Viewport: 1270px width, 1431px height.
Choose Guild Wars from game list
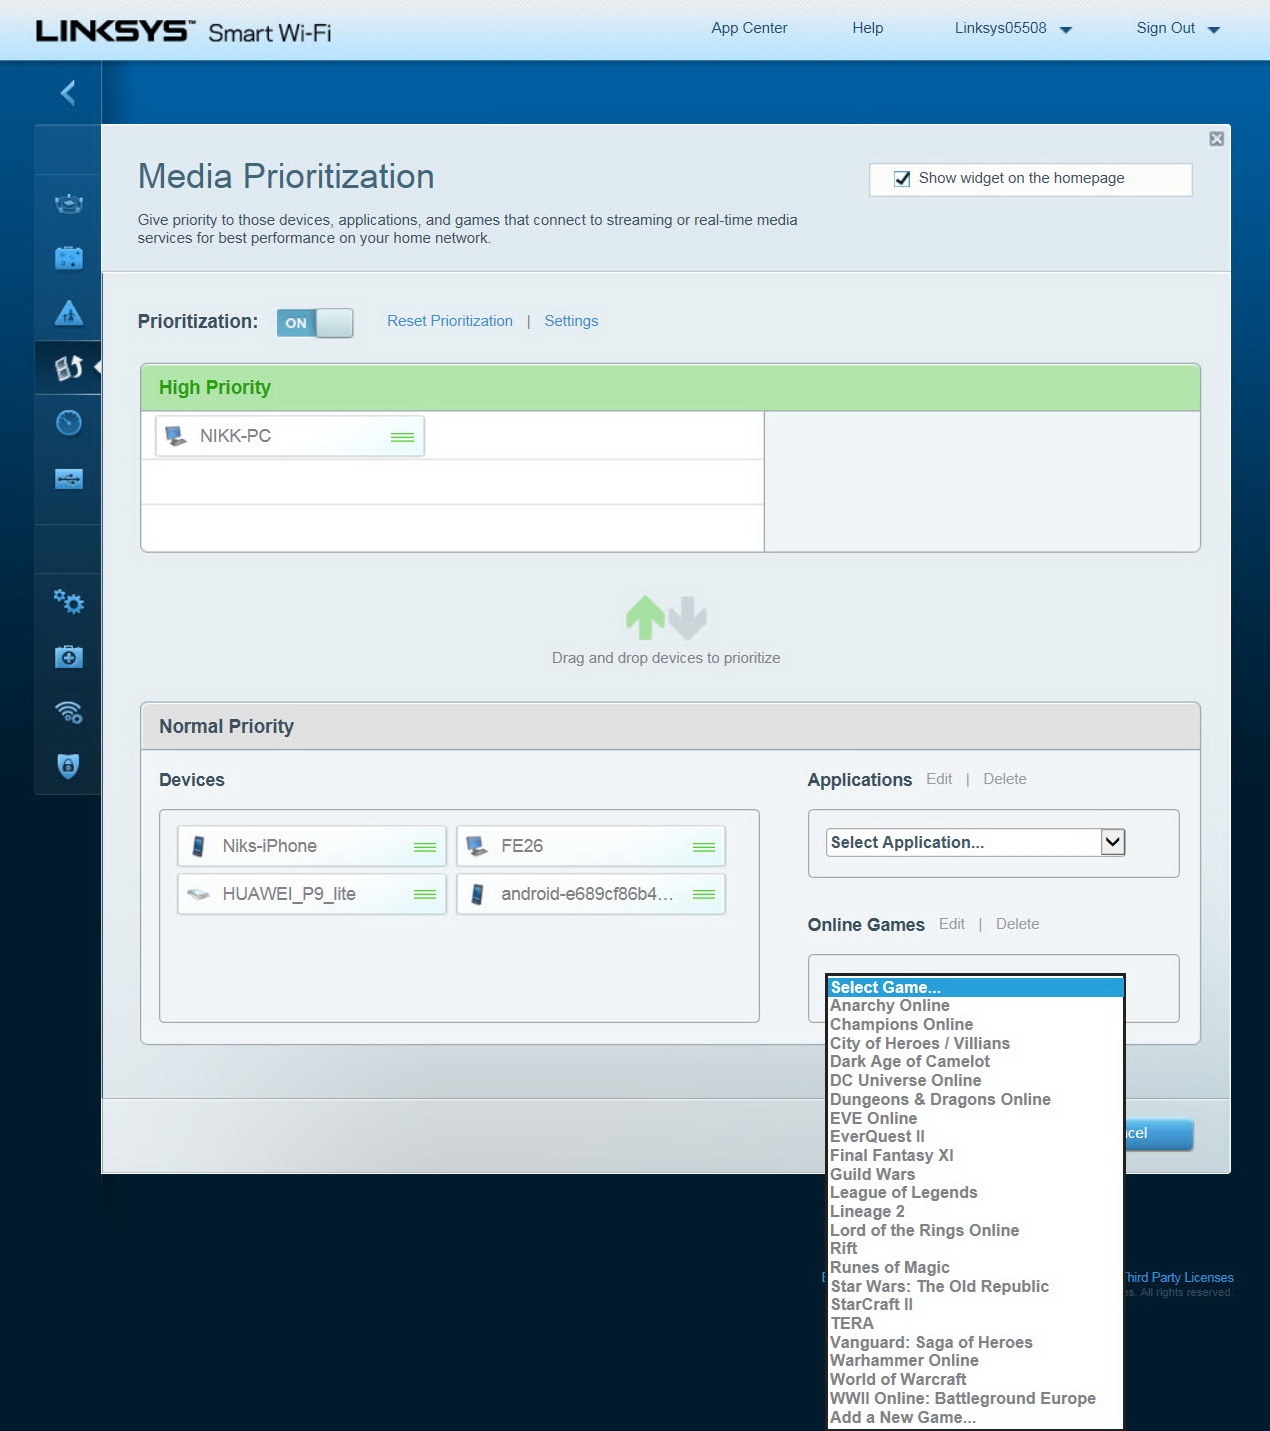(976, 1174)
